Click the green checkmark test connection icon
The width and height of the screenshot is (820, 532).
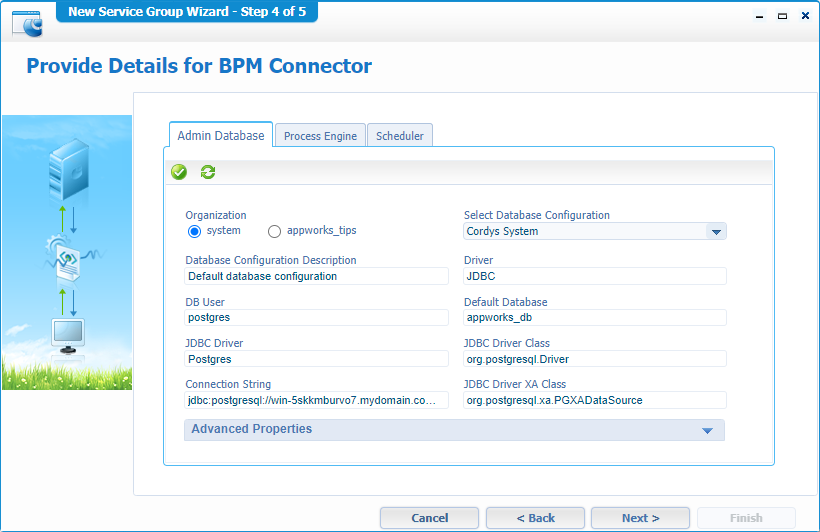pos(179,172)
